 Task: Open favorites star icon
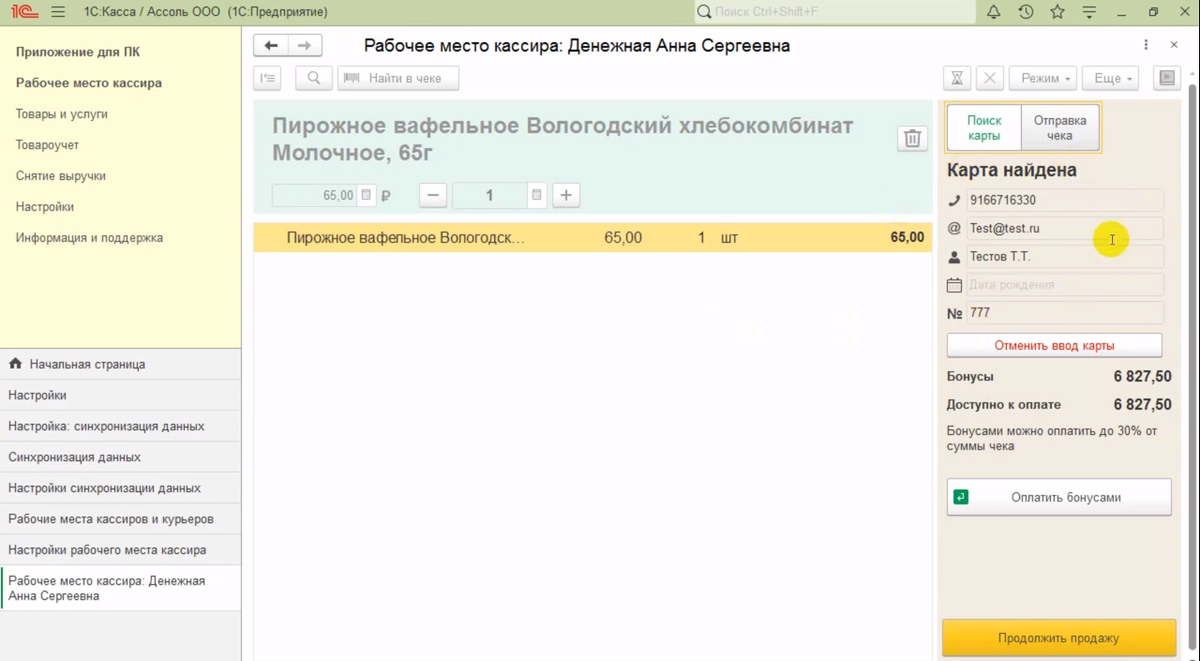point(1057,12)
